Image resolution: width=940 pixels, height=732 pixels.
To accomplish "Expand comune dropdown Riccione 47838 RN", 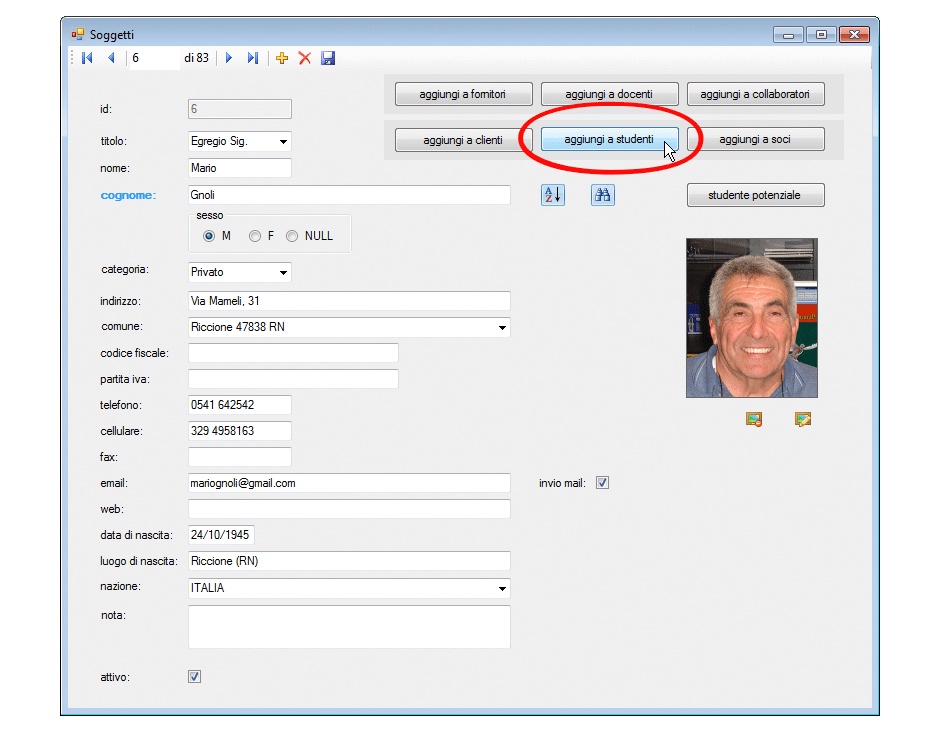I will (349, 327).
